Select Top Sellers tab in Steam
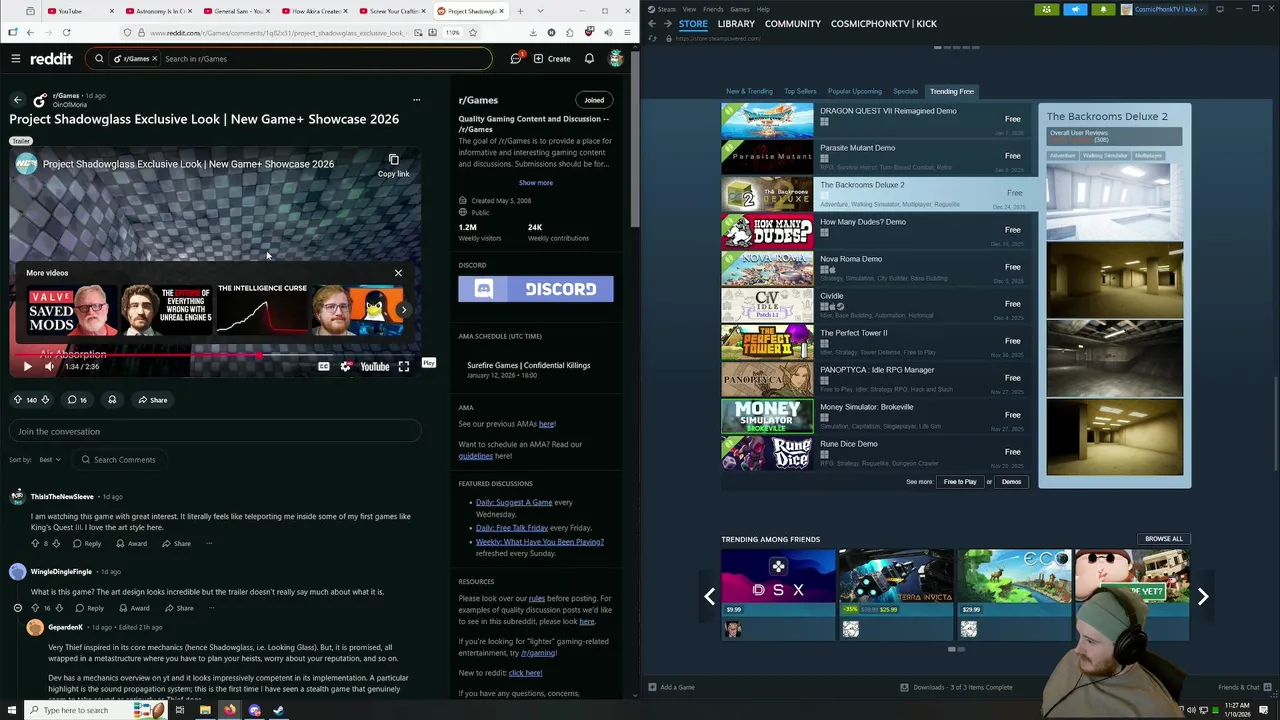The image size is (1280, 720). tap(800, 92)
